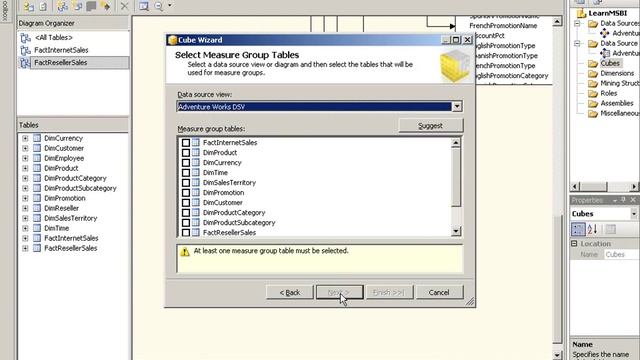This screenshot has width=640, height=360.
Task: Open the Roles folder in Solution Explorer
Action: [x=593, y=93]
